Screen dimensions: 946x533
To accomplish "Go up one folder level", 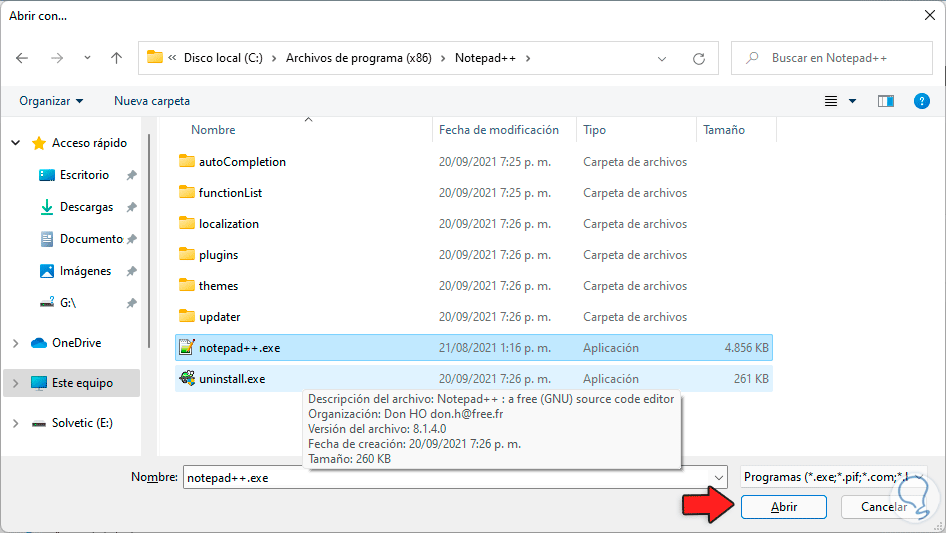I will tap(116, 58).
